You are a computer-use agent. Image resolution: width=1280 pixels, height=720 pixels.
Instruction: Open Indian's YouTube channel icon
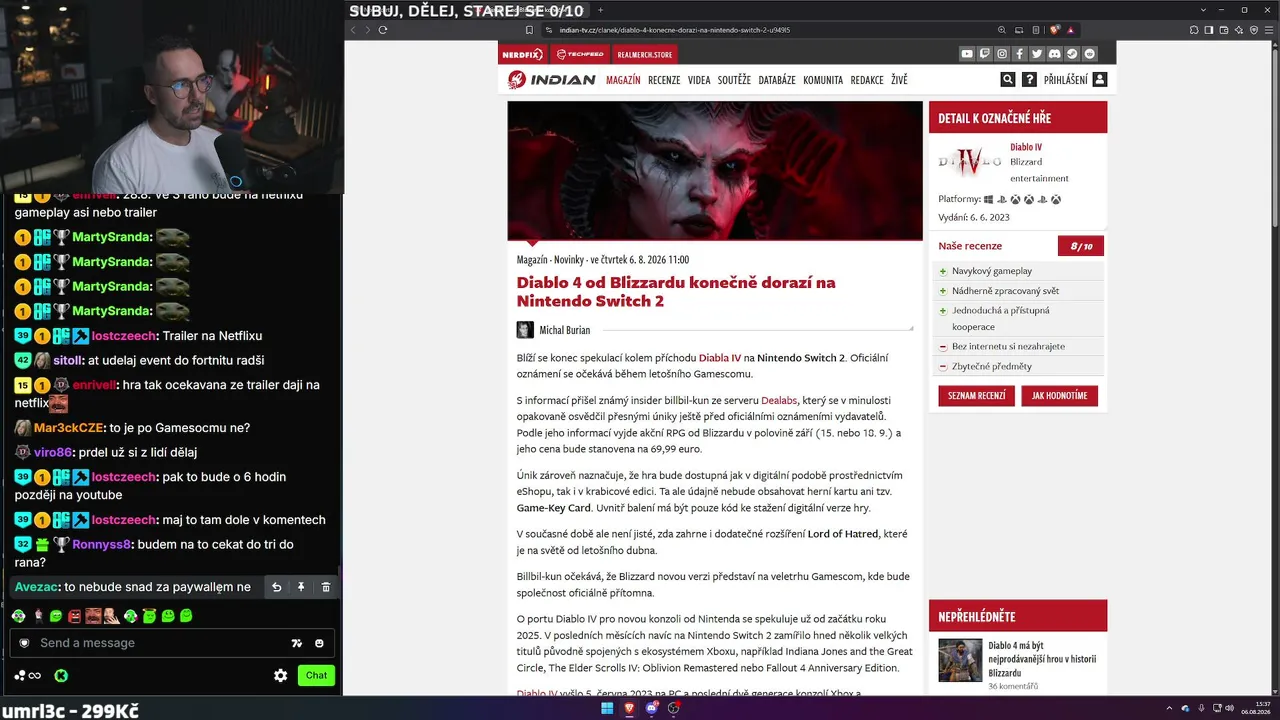tap(967, 54)
